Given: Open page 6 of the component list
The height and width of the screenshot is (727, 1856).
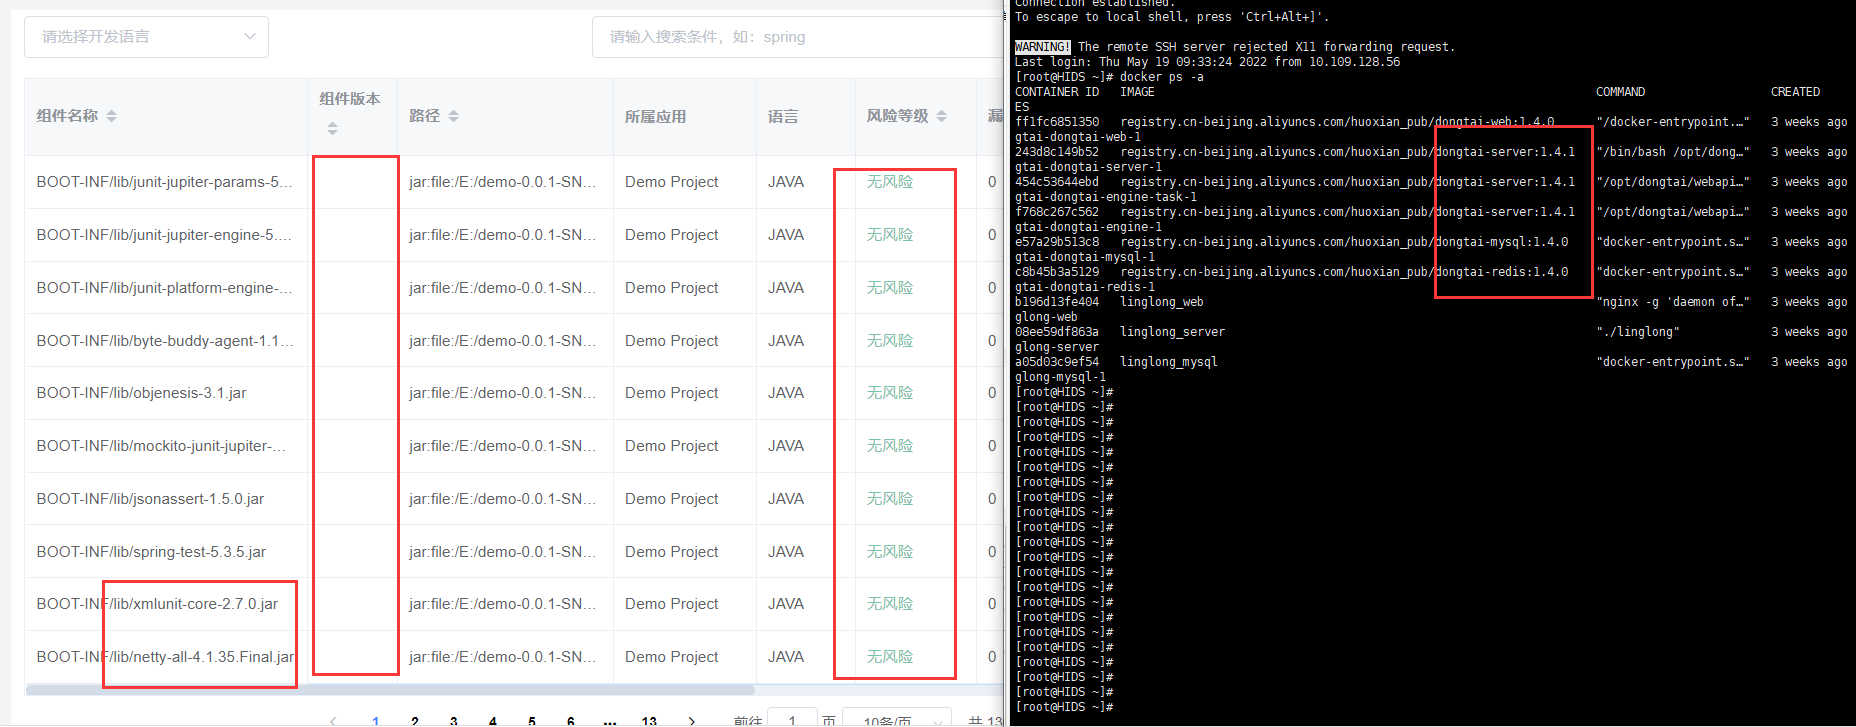Looking at the screenshot, I should click(x=571, y=720).
